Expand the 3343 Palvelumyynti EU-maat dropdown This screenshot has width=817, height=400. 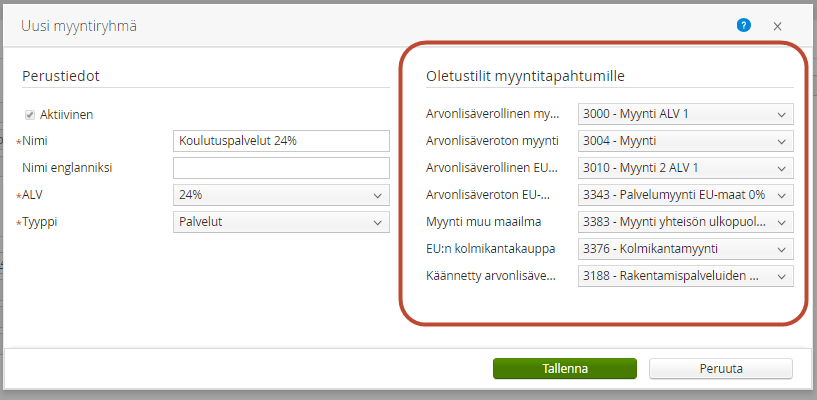click(685, 195)
